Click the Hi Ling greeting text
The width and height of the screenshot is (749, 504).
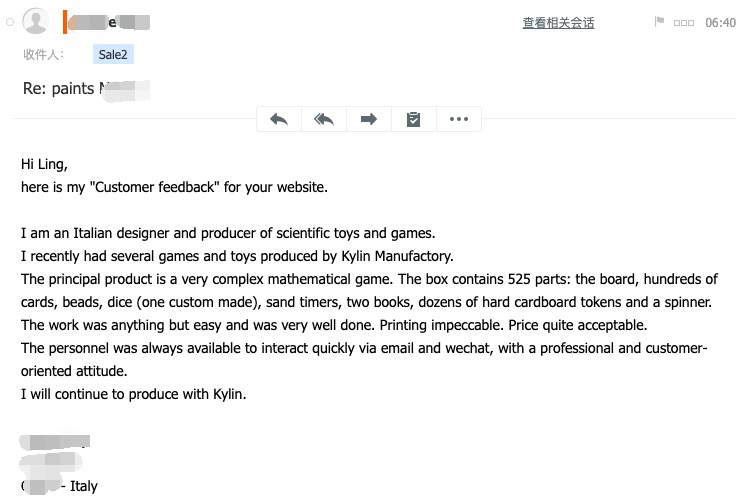(44, 164)
